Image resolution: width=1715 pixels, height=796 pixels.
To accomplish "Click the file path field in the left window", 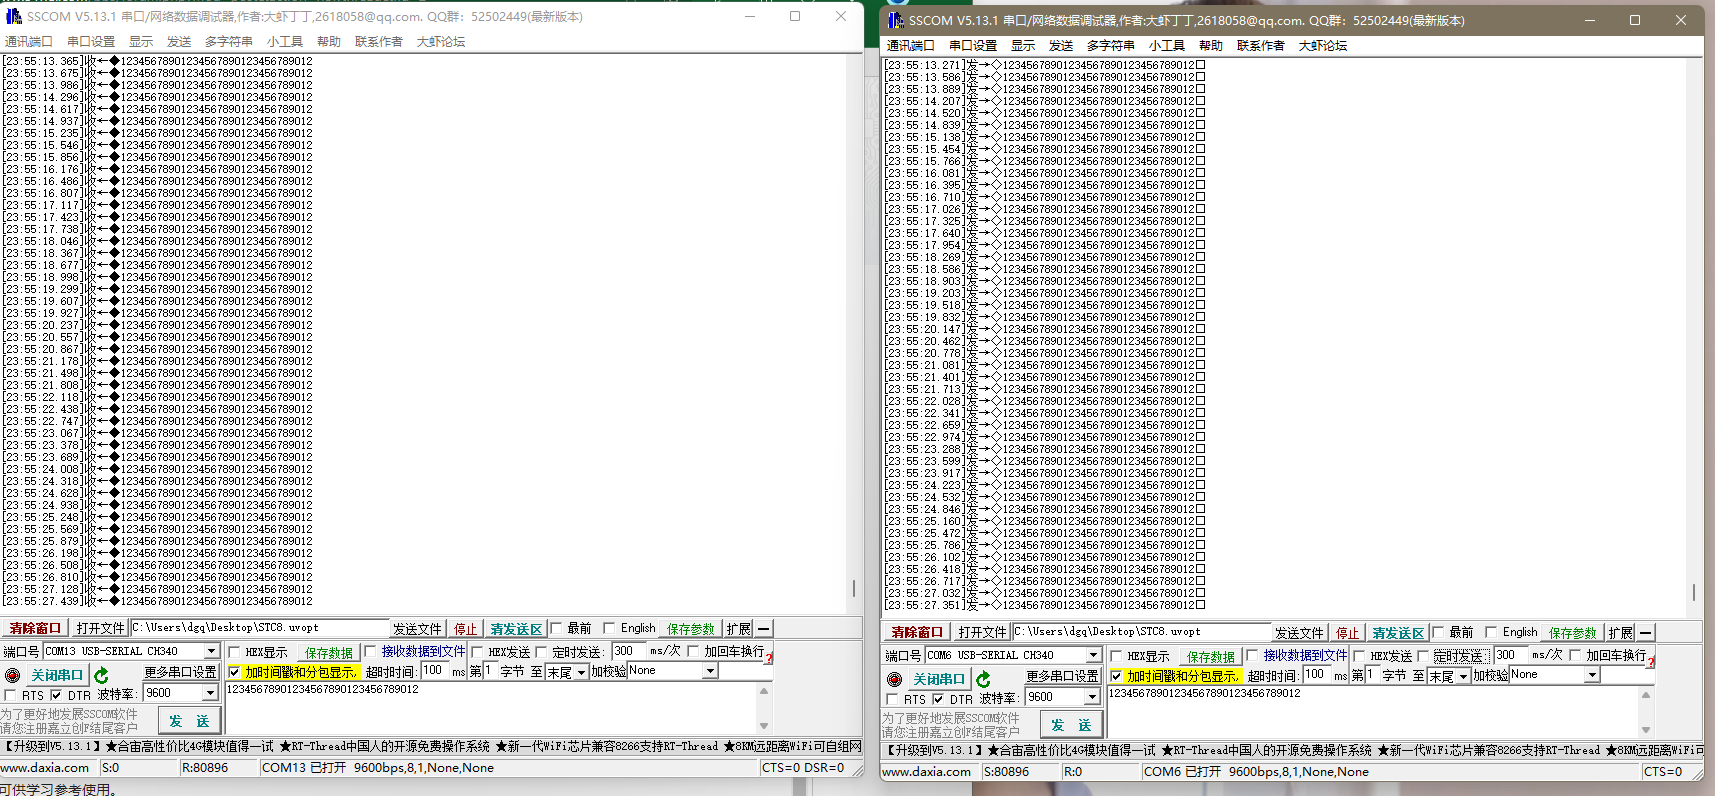I will click(259, 628).
